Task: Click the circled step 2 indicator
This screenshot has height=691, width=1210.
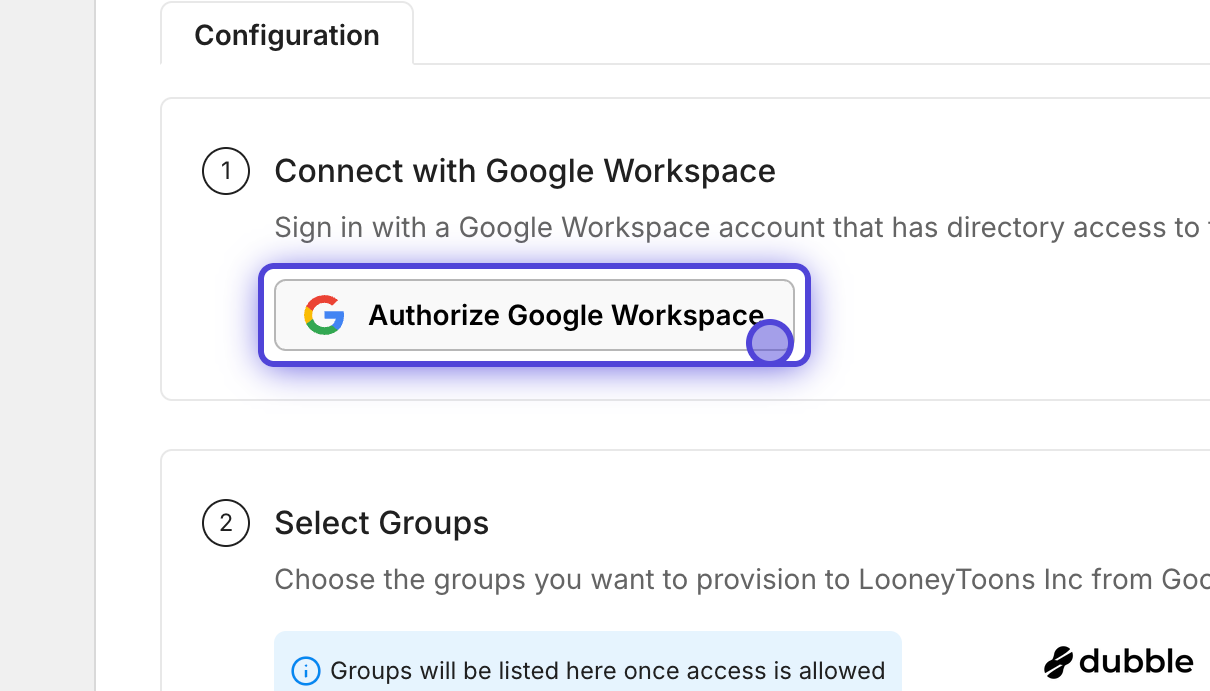Action: click(225, 523)
